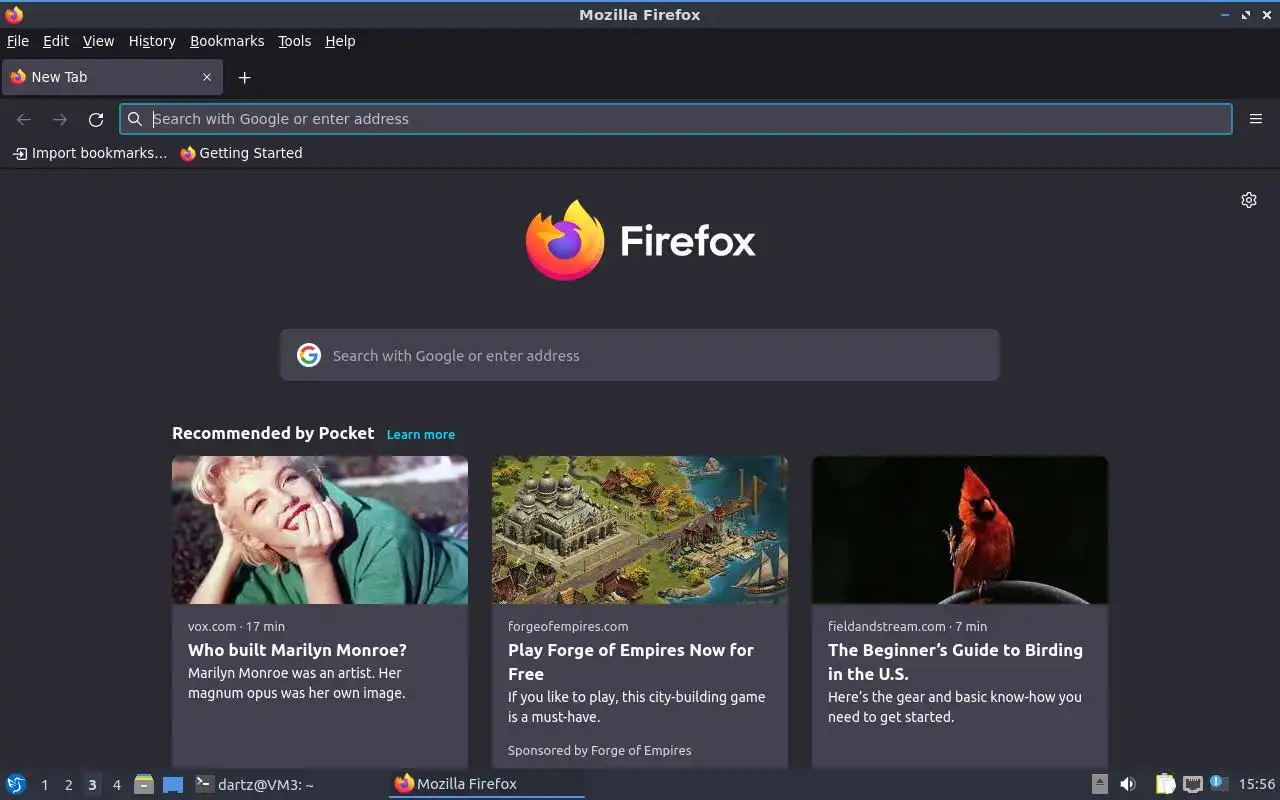Open a new tab with the plus button
The height and width of the screenshot is (800, 1280).
click(244, 77)
